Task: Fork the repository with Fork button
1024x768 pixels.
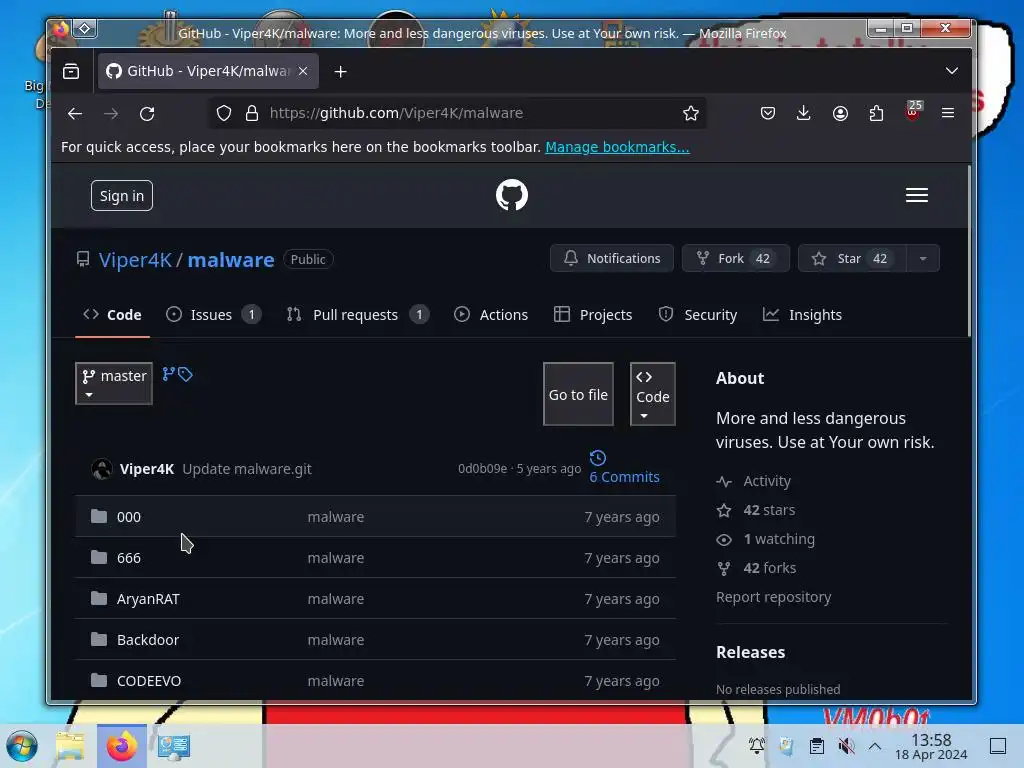Action: coord(735,259)
